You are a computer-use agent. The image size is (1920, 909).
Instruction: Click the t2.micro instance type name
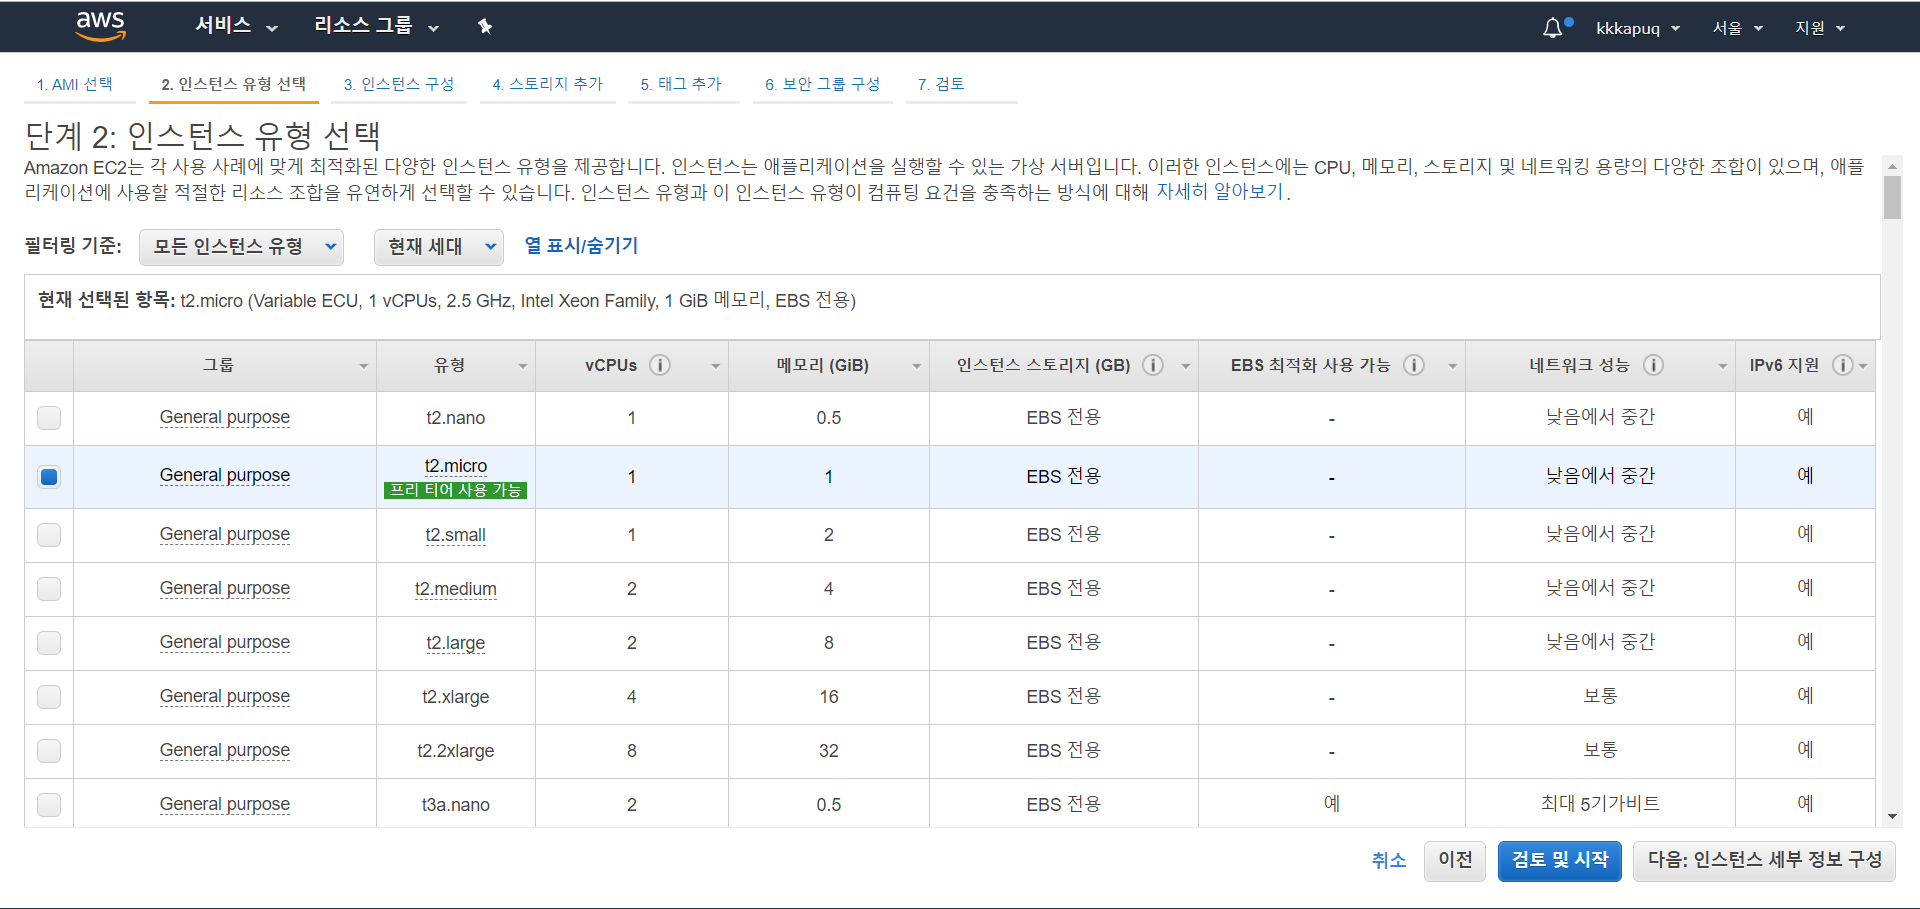tap(456, 466)
